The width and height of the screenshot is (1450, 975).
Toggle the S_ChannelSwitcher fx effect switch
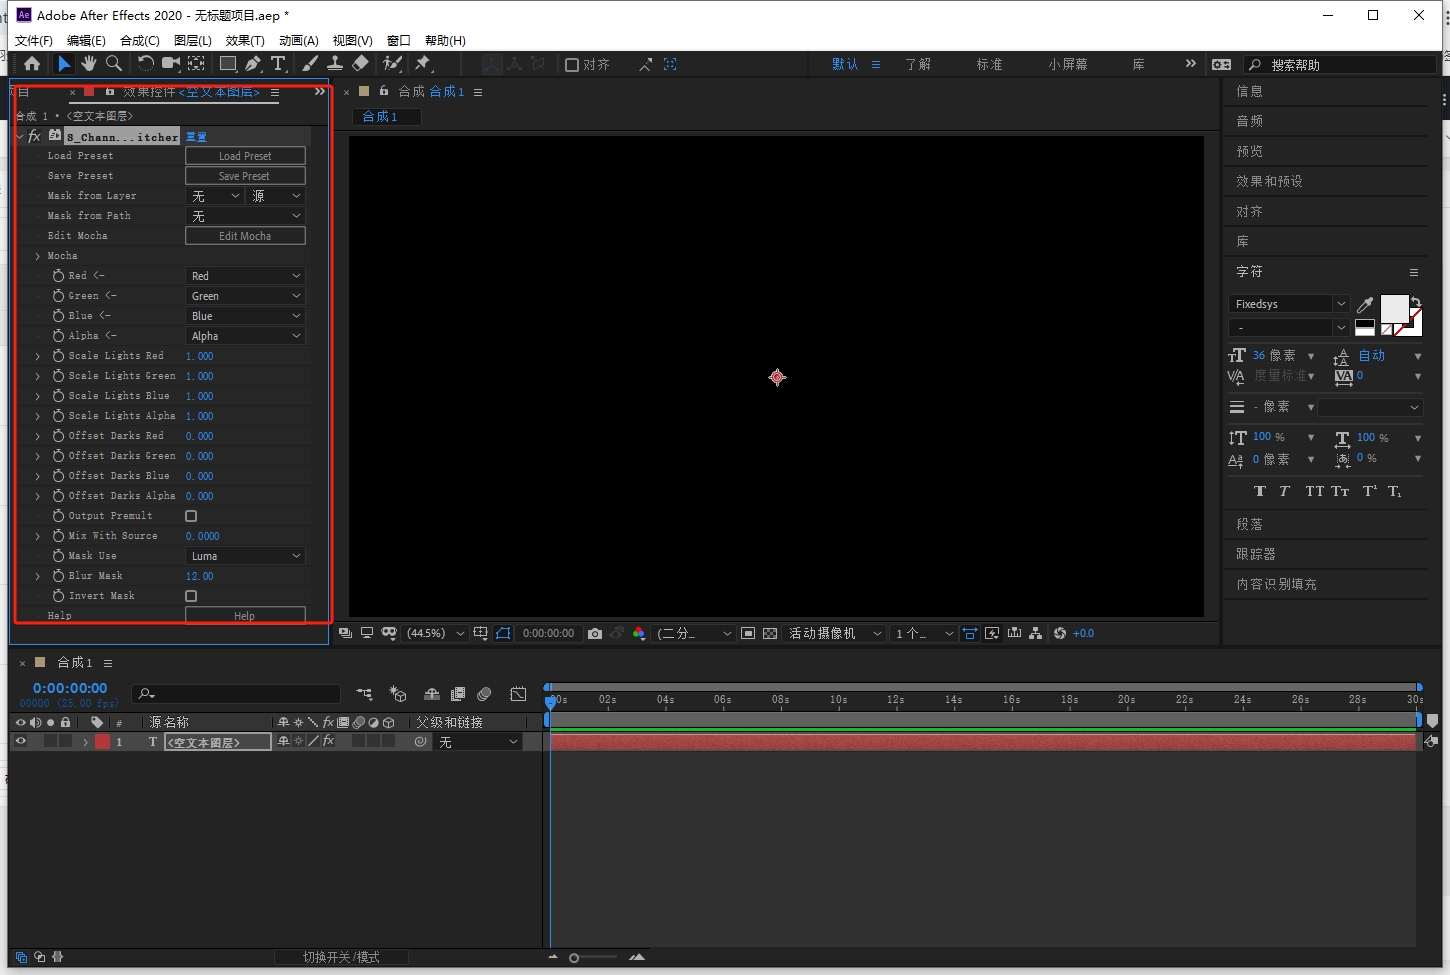(34, 136)
